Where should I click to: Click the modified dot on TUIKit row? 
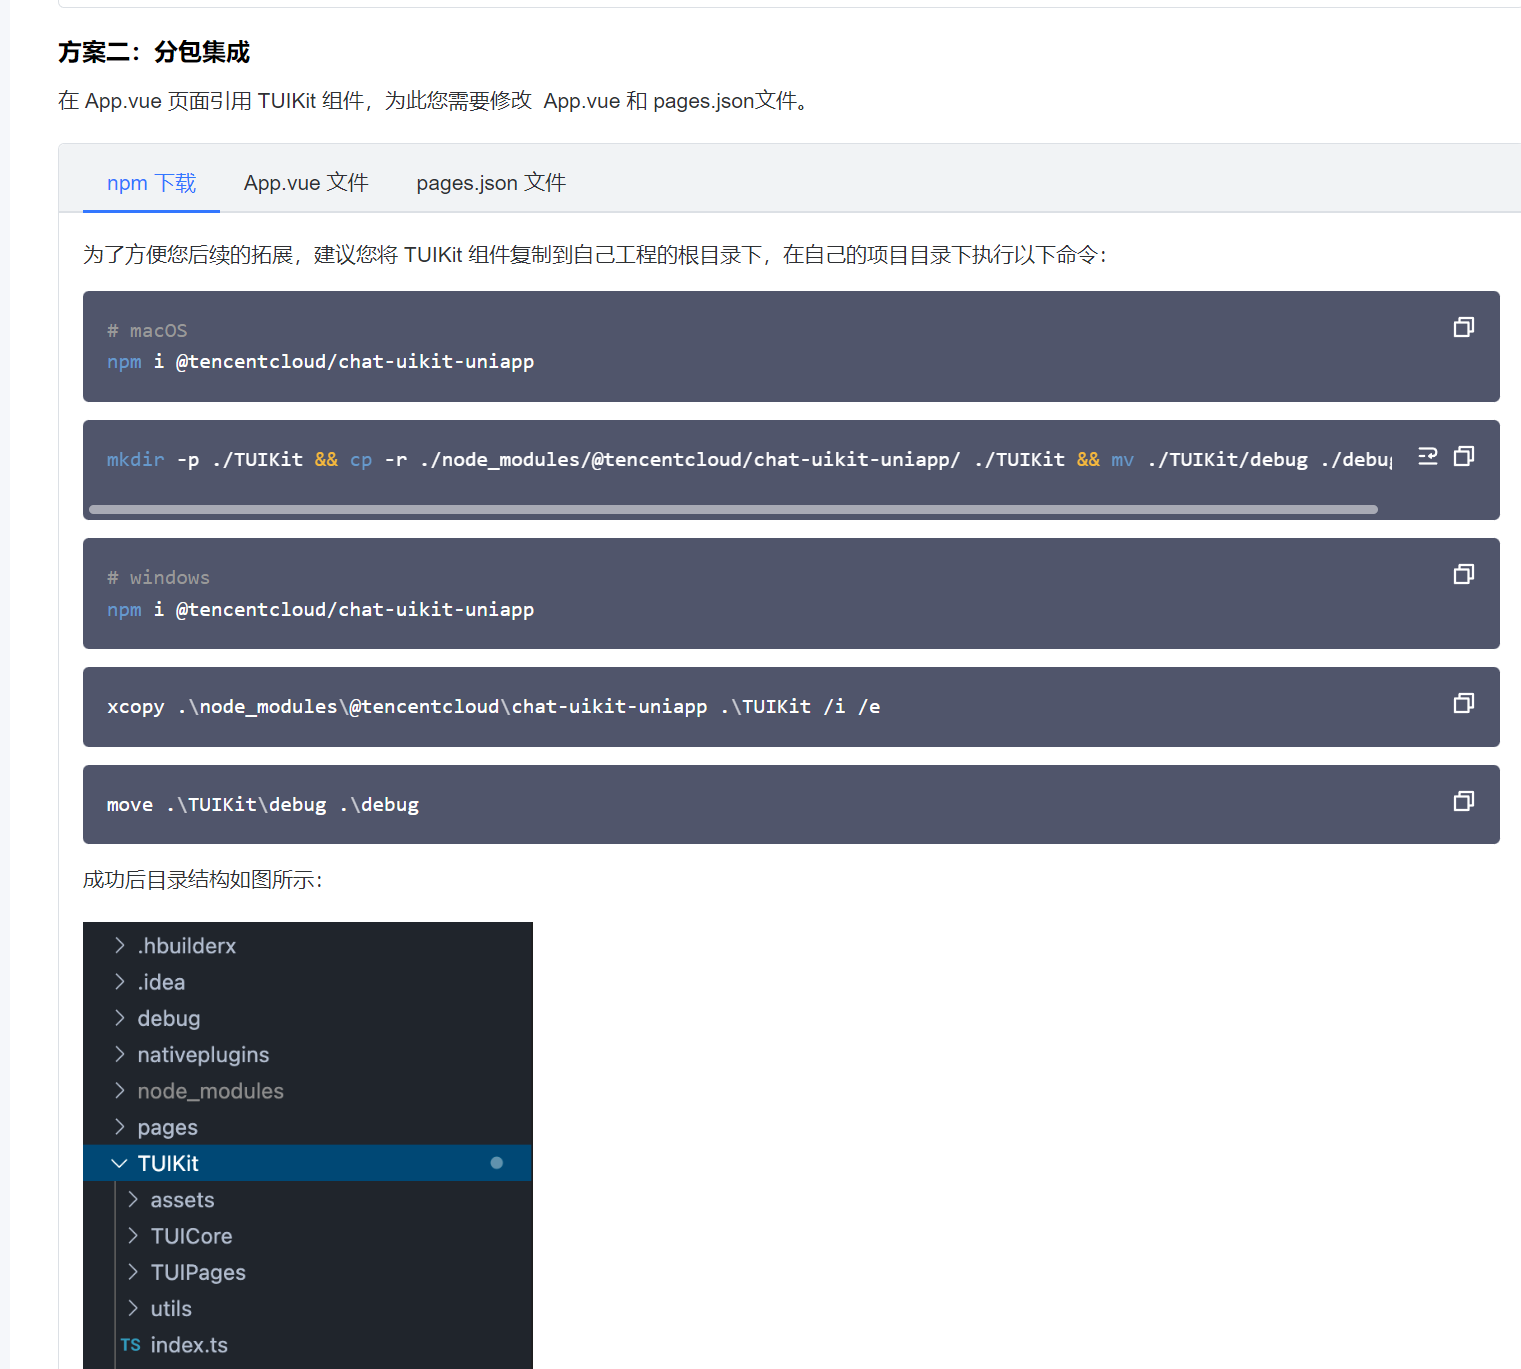click(497, 1163)
